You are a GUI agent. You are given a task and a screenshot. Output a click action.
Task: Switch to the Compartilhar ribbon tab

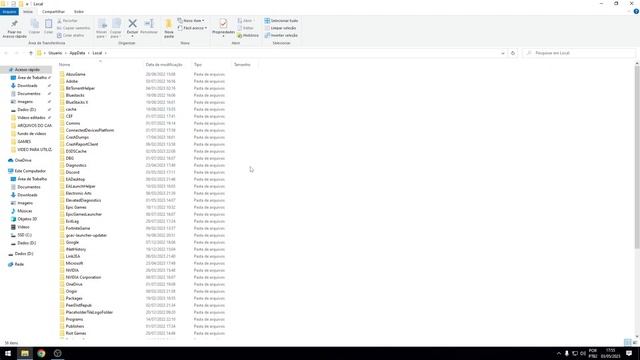coord(53,12)
